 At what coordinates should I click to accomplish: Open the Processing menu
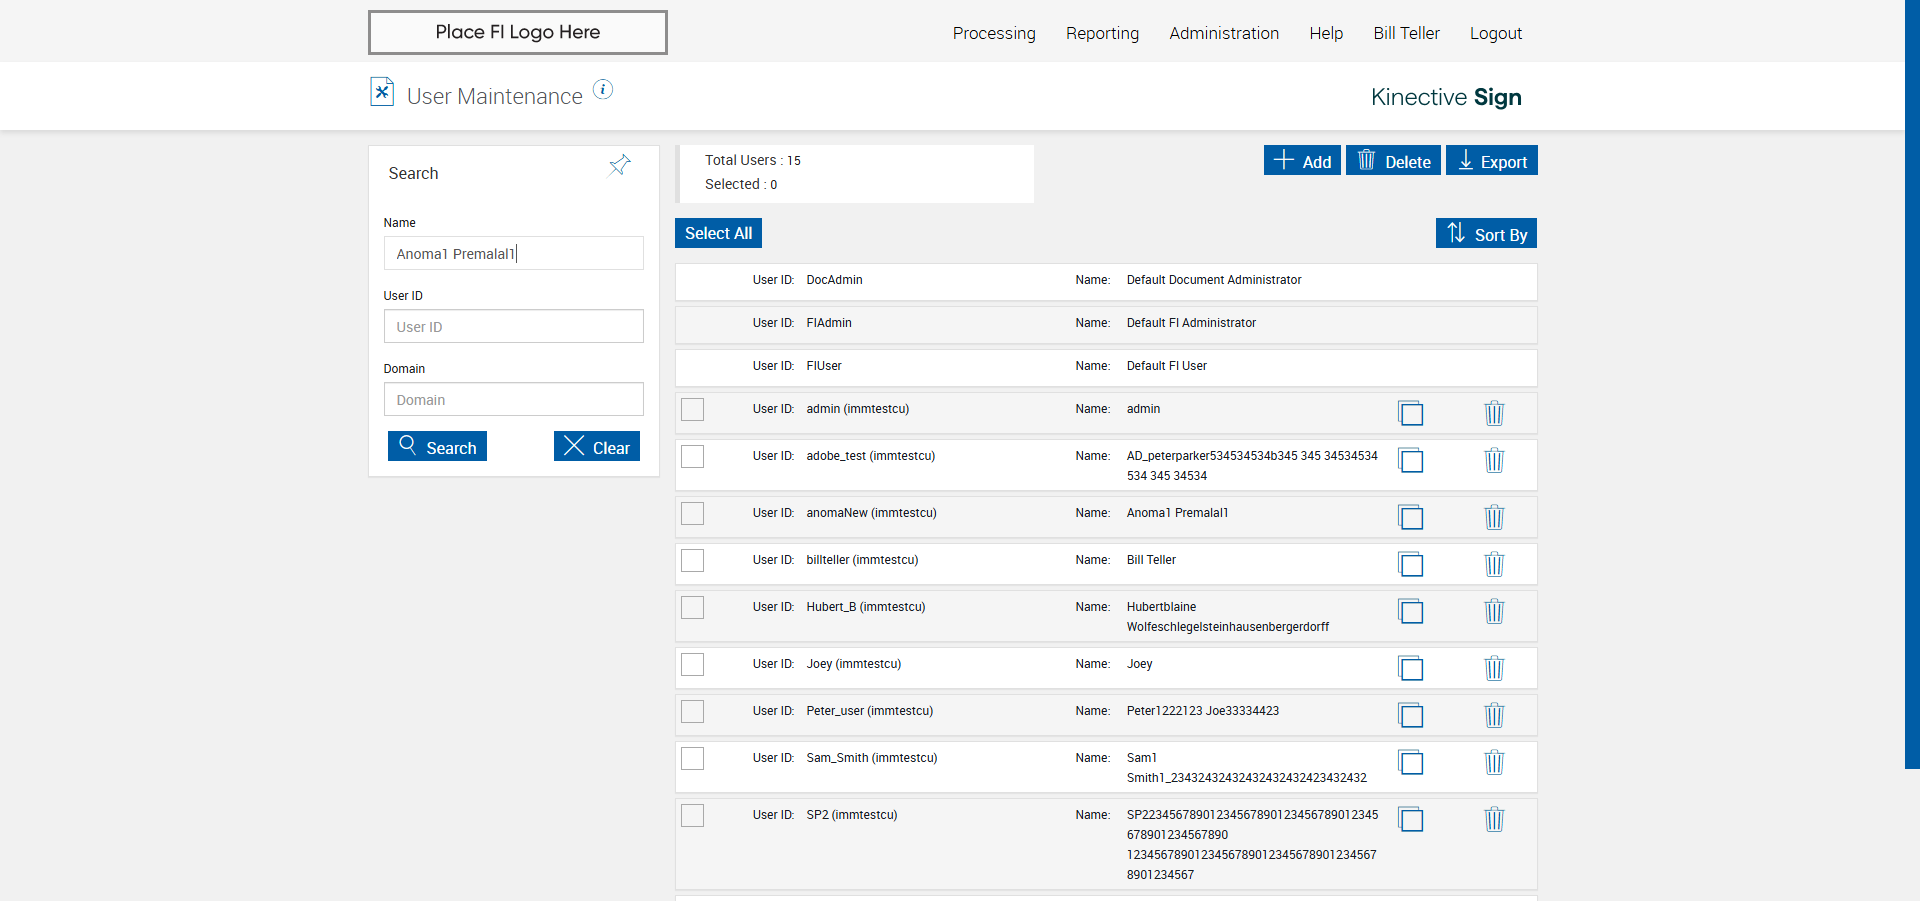click(994, 33)
